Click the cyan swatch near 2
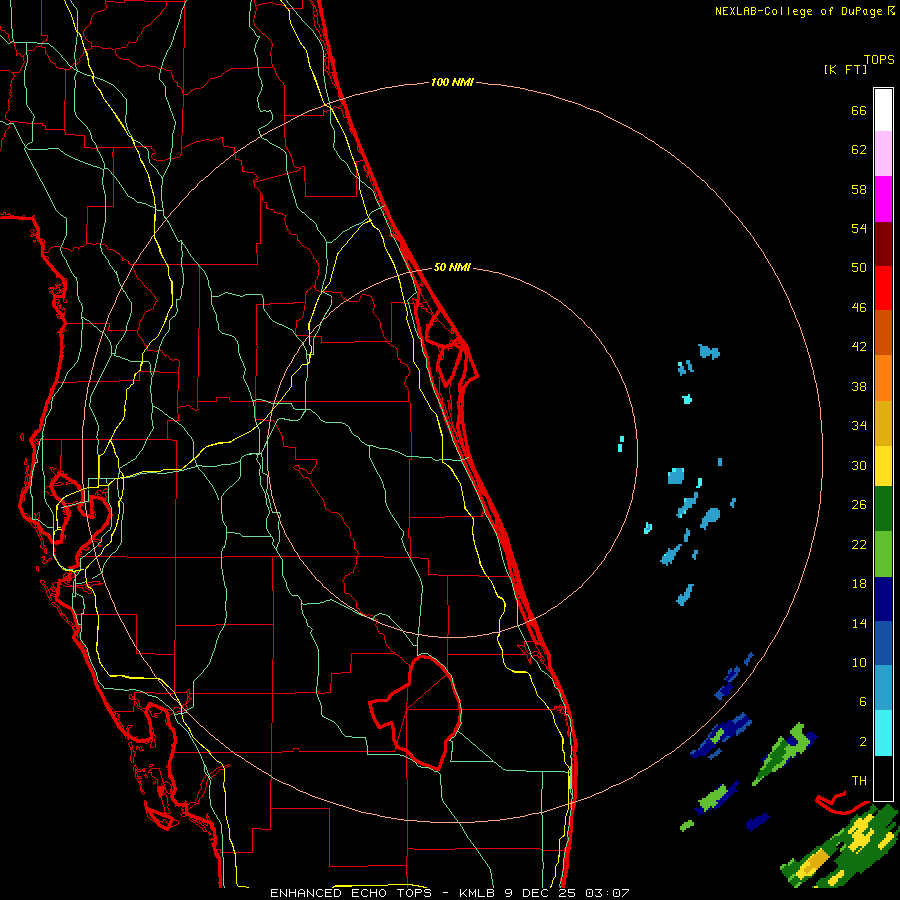Viewport: 900px width, 900px height. point(883,733)
